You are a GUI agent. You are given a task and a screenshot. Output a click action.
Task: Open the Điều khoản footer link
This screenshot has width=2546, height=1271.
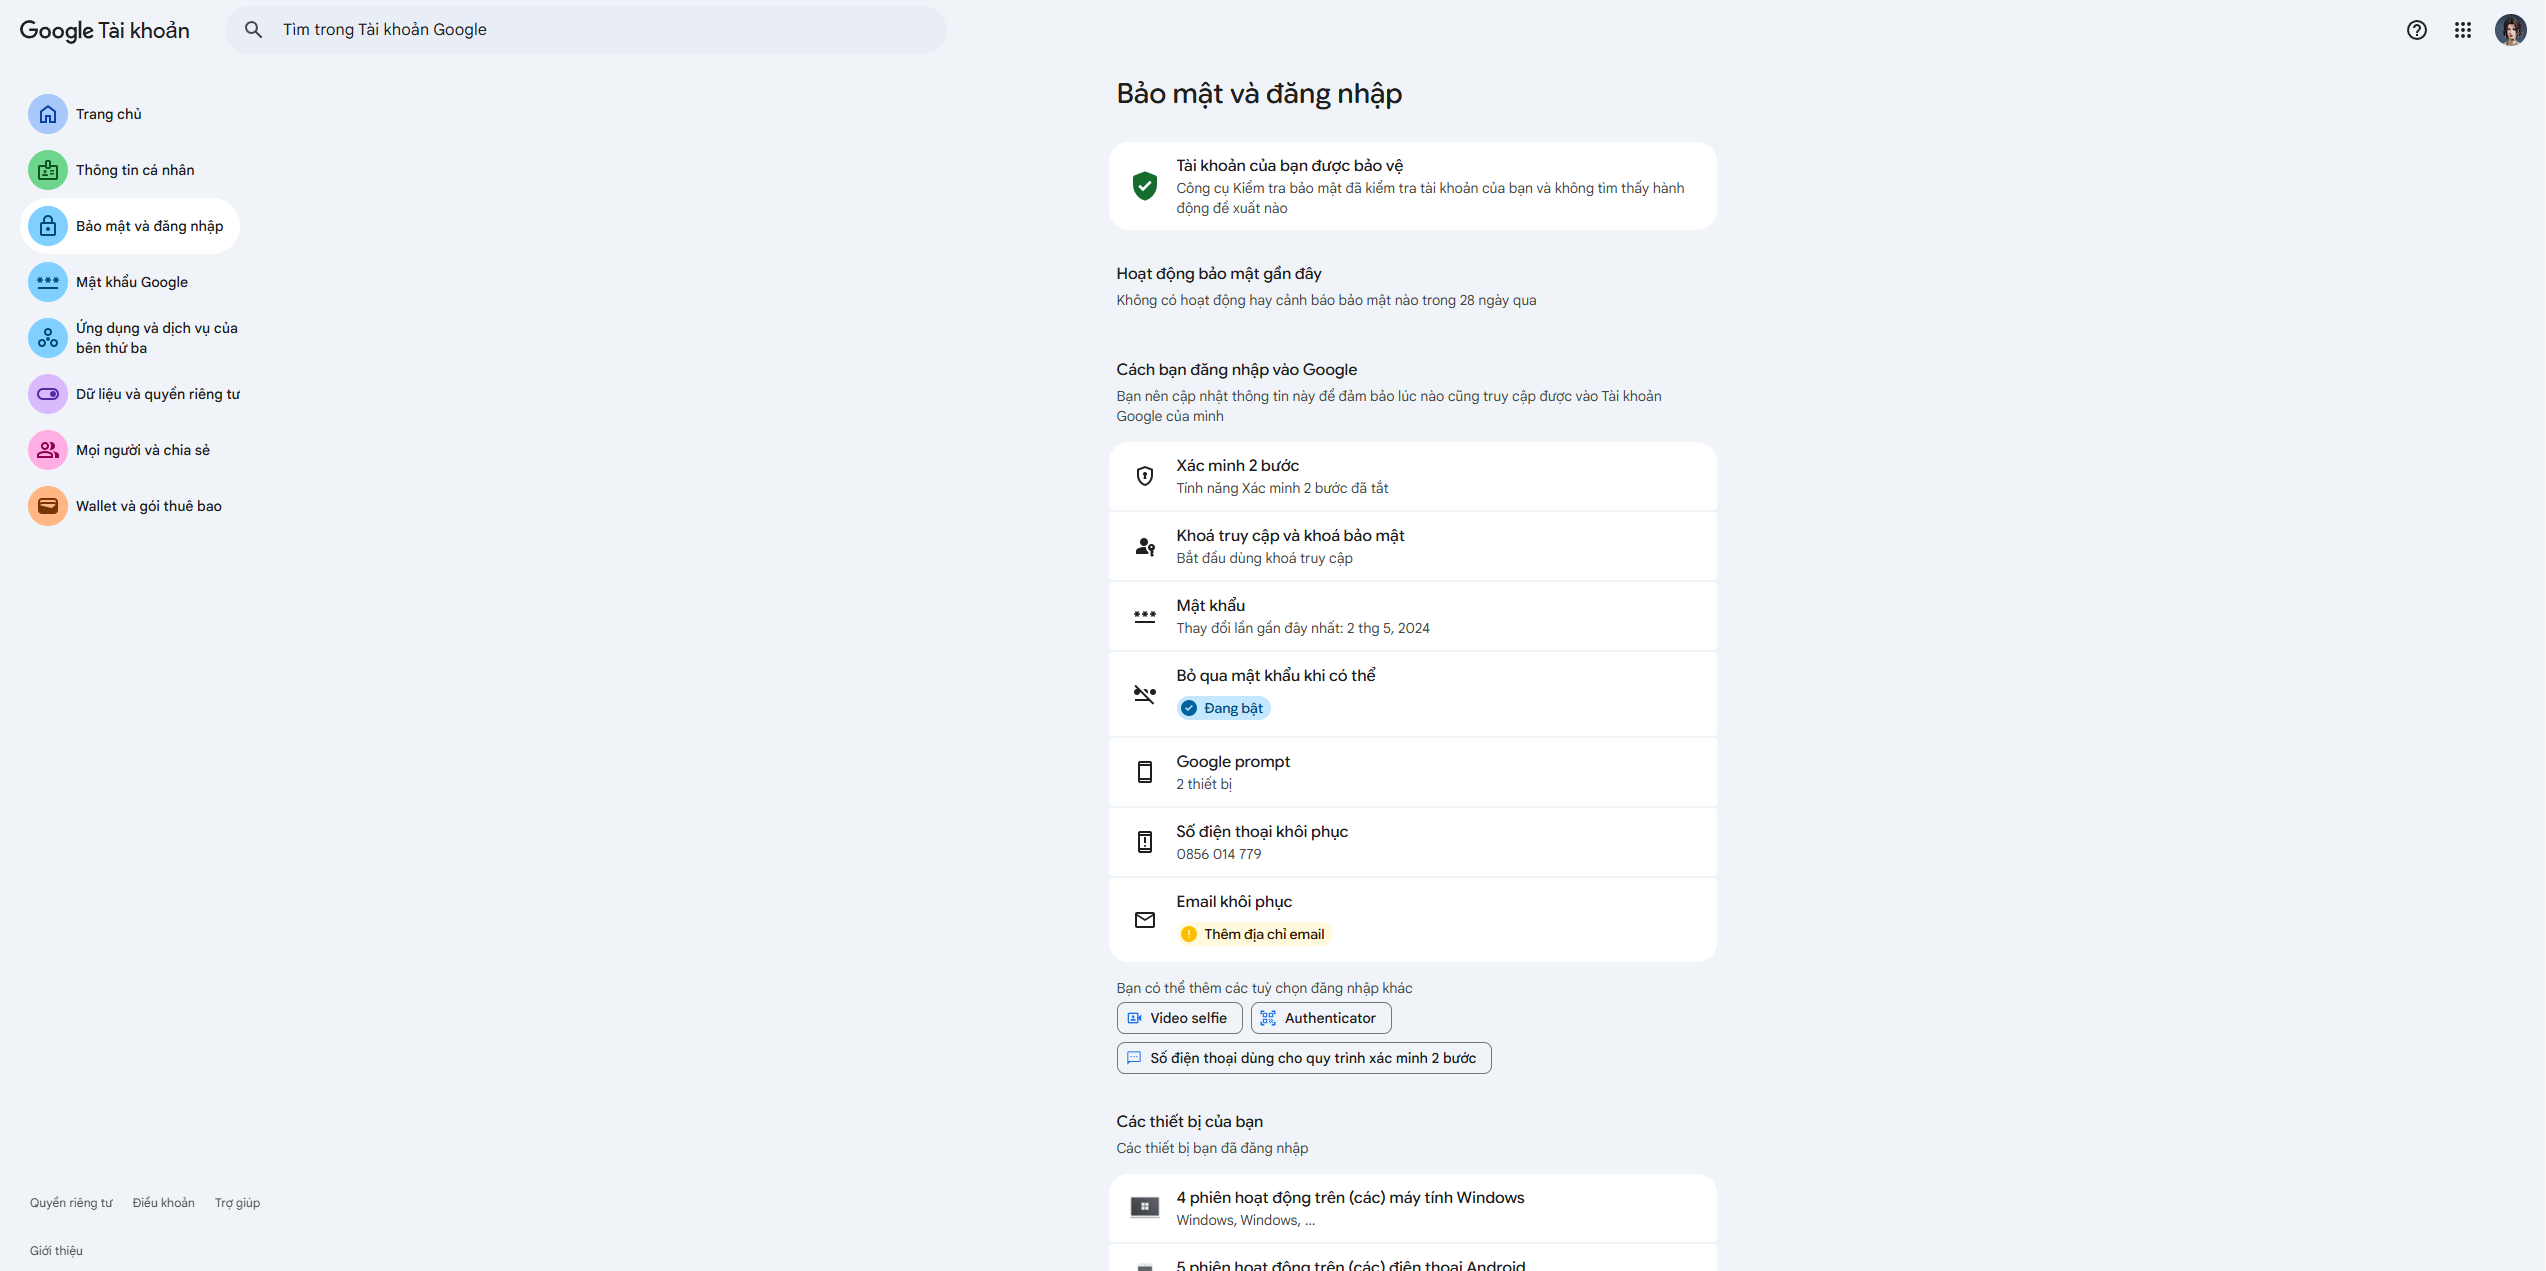coord(164,1203)
